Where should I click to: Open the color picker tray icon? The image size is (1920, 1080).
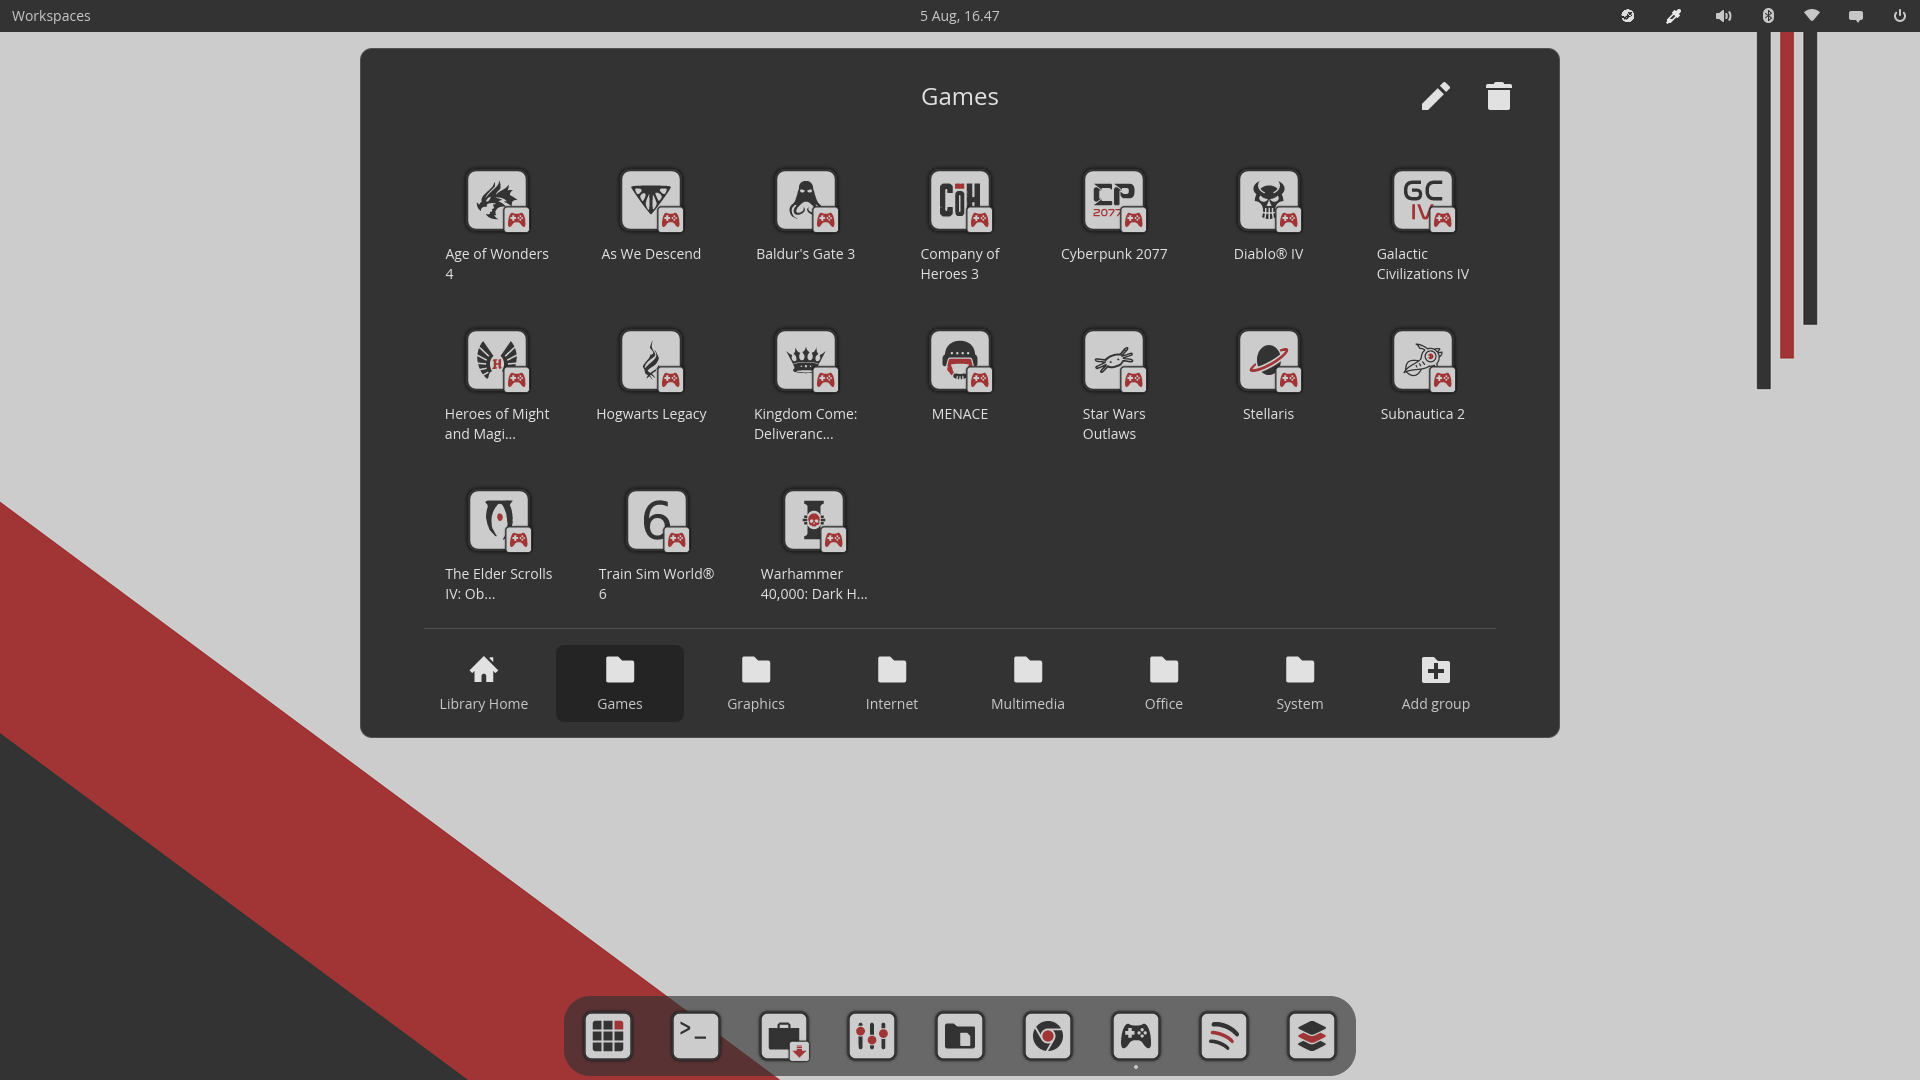pyautogui.click(x=1674, y=16)
